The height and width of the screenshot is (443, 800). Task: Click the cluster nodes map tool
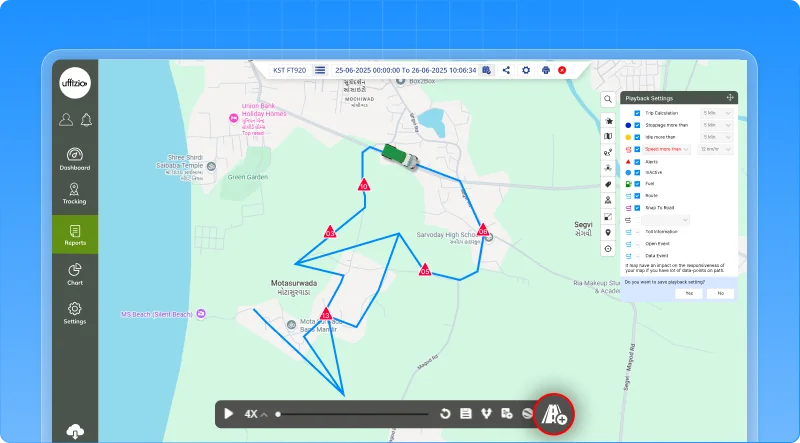[608, 168]
